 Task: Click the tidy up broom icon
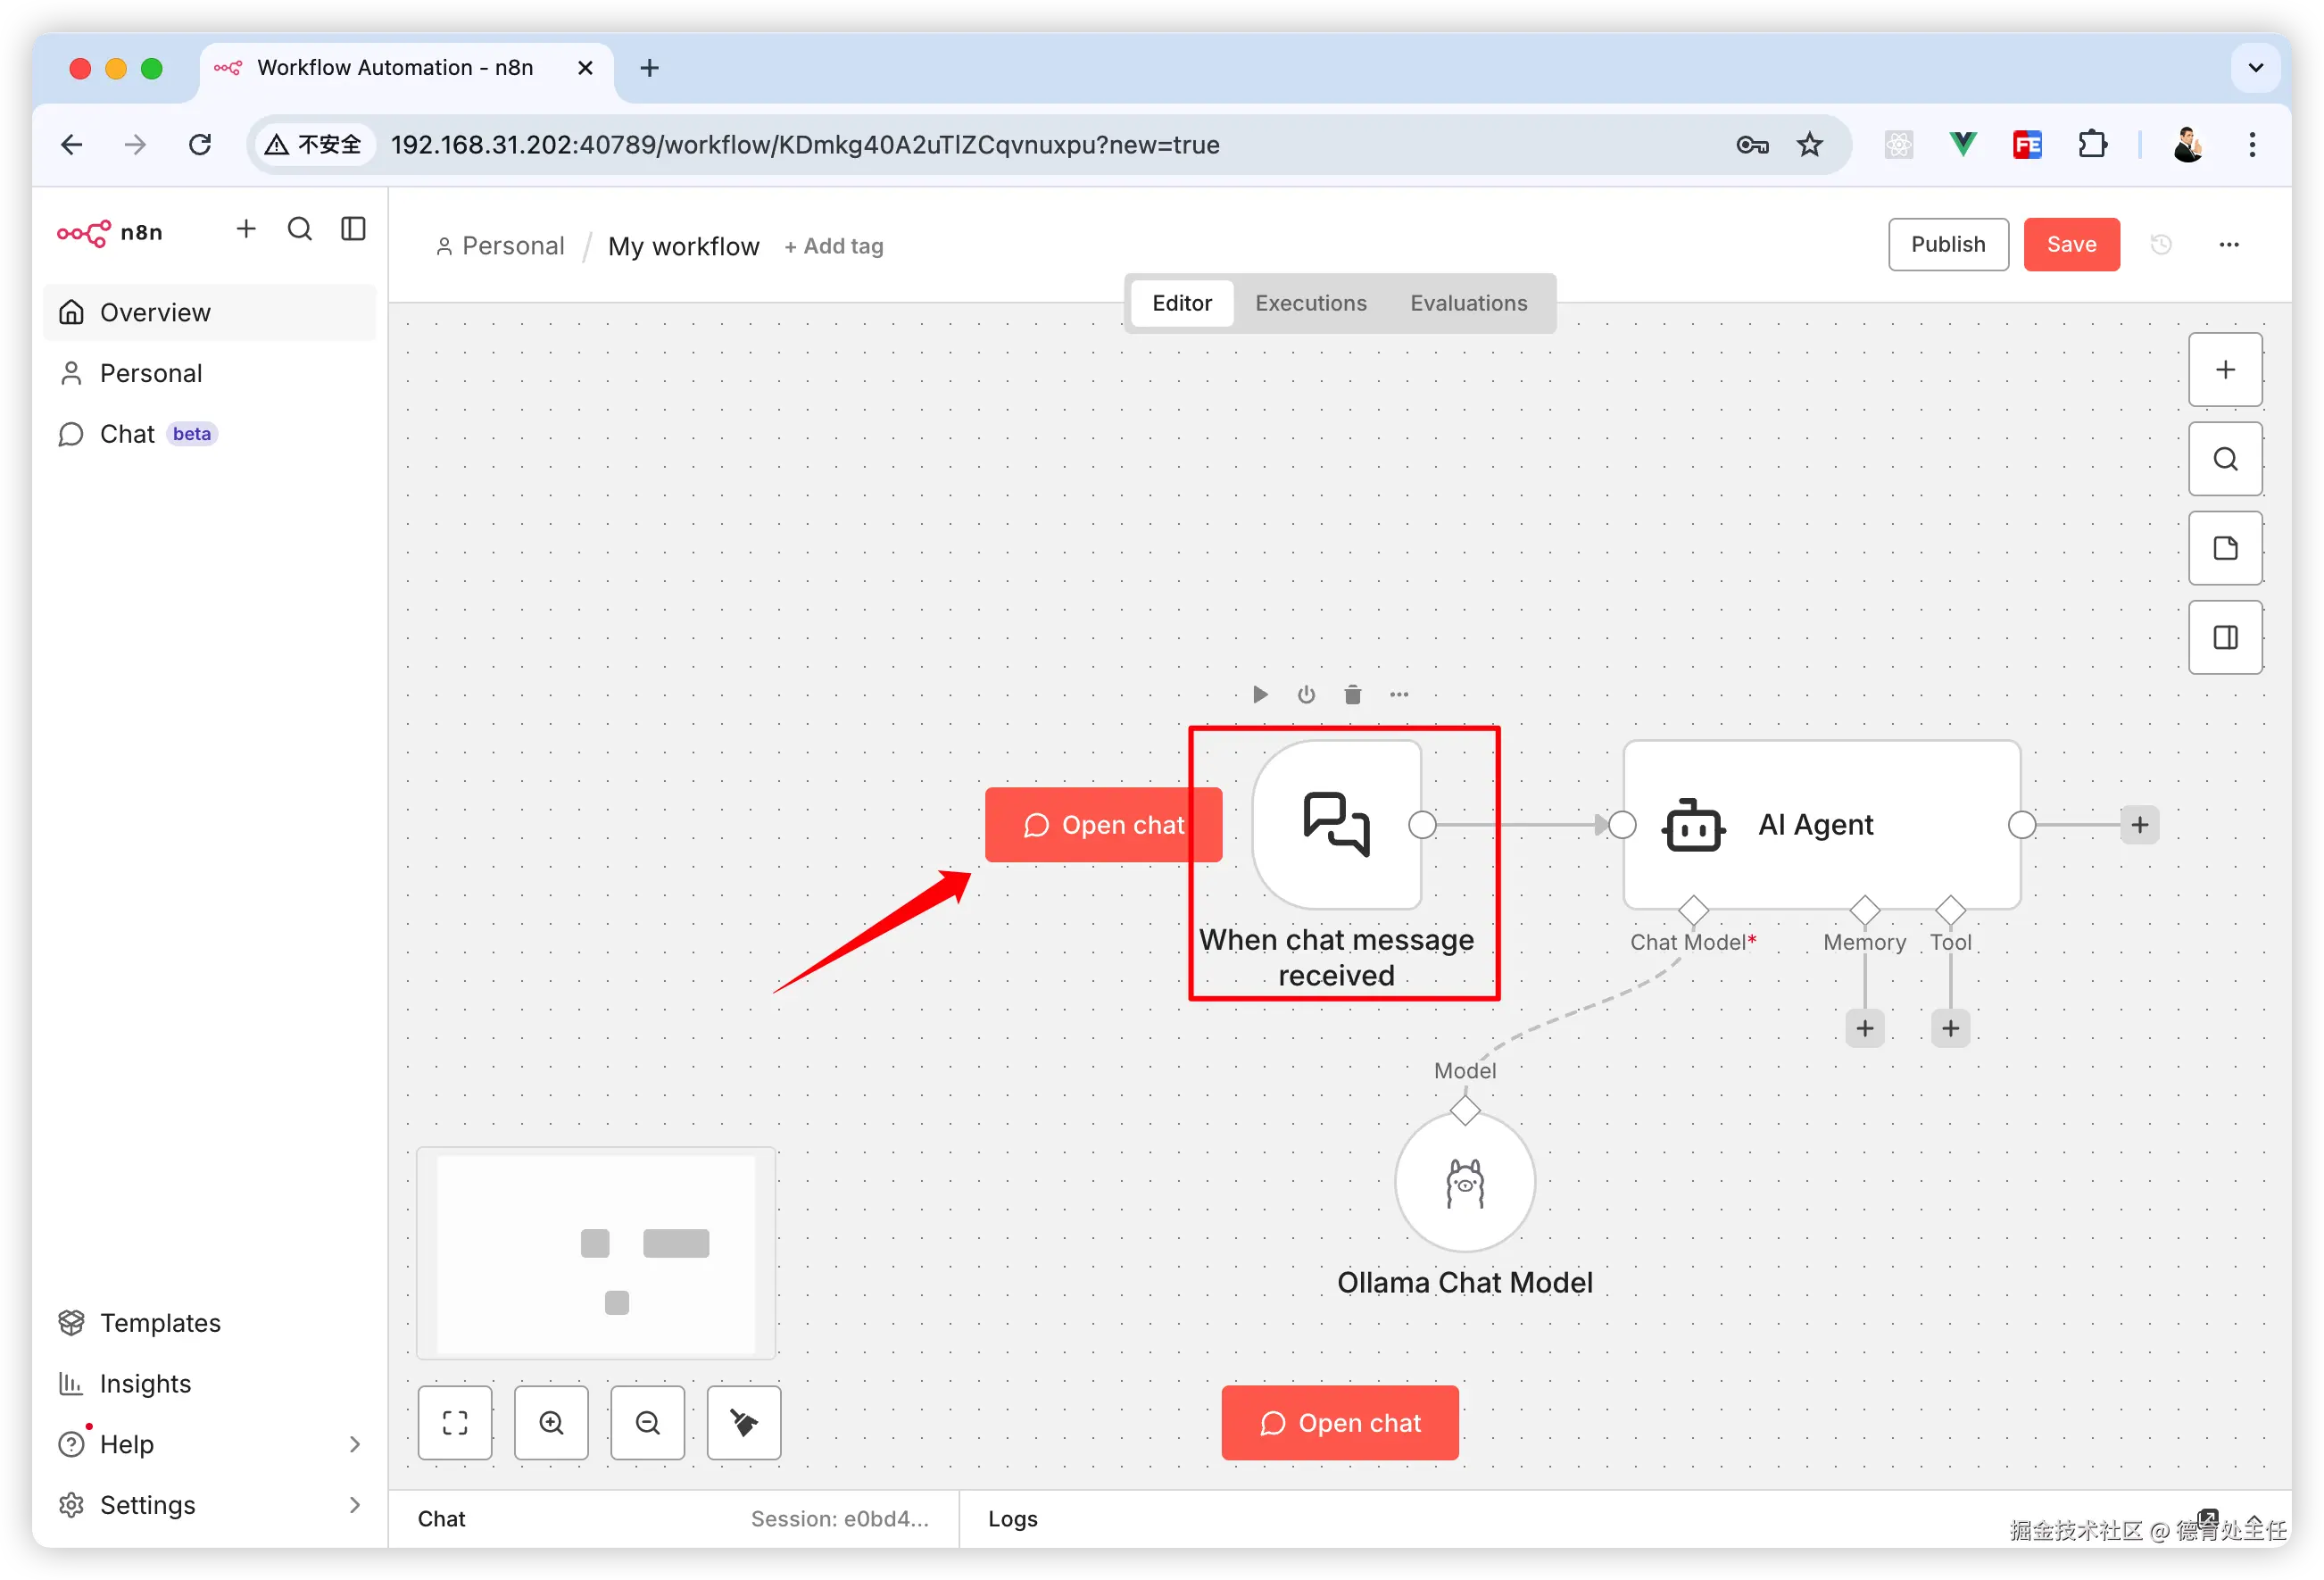[x=743, y=1422]
